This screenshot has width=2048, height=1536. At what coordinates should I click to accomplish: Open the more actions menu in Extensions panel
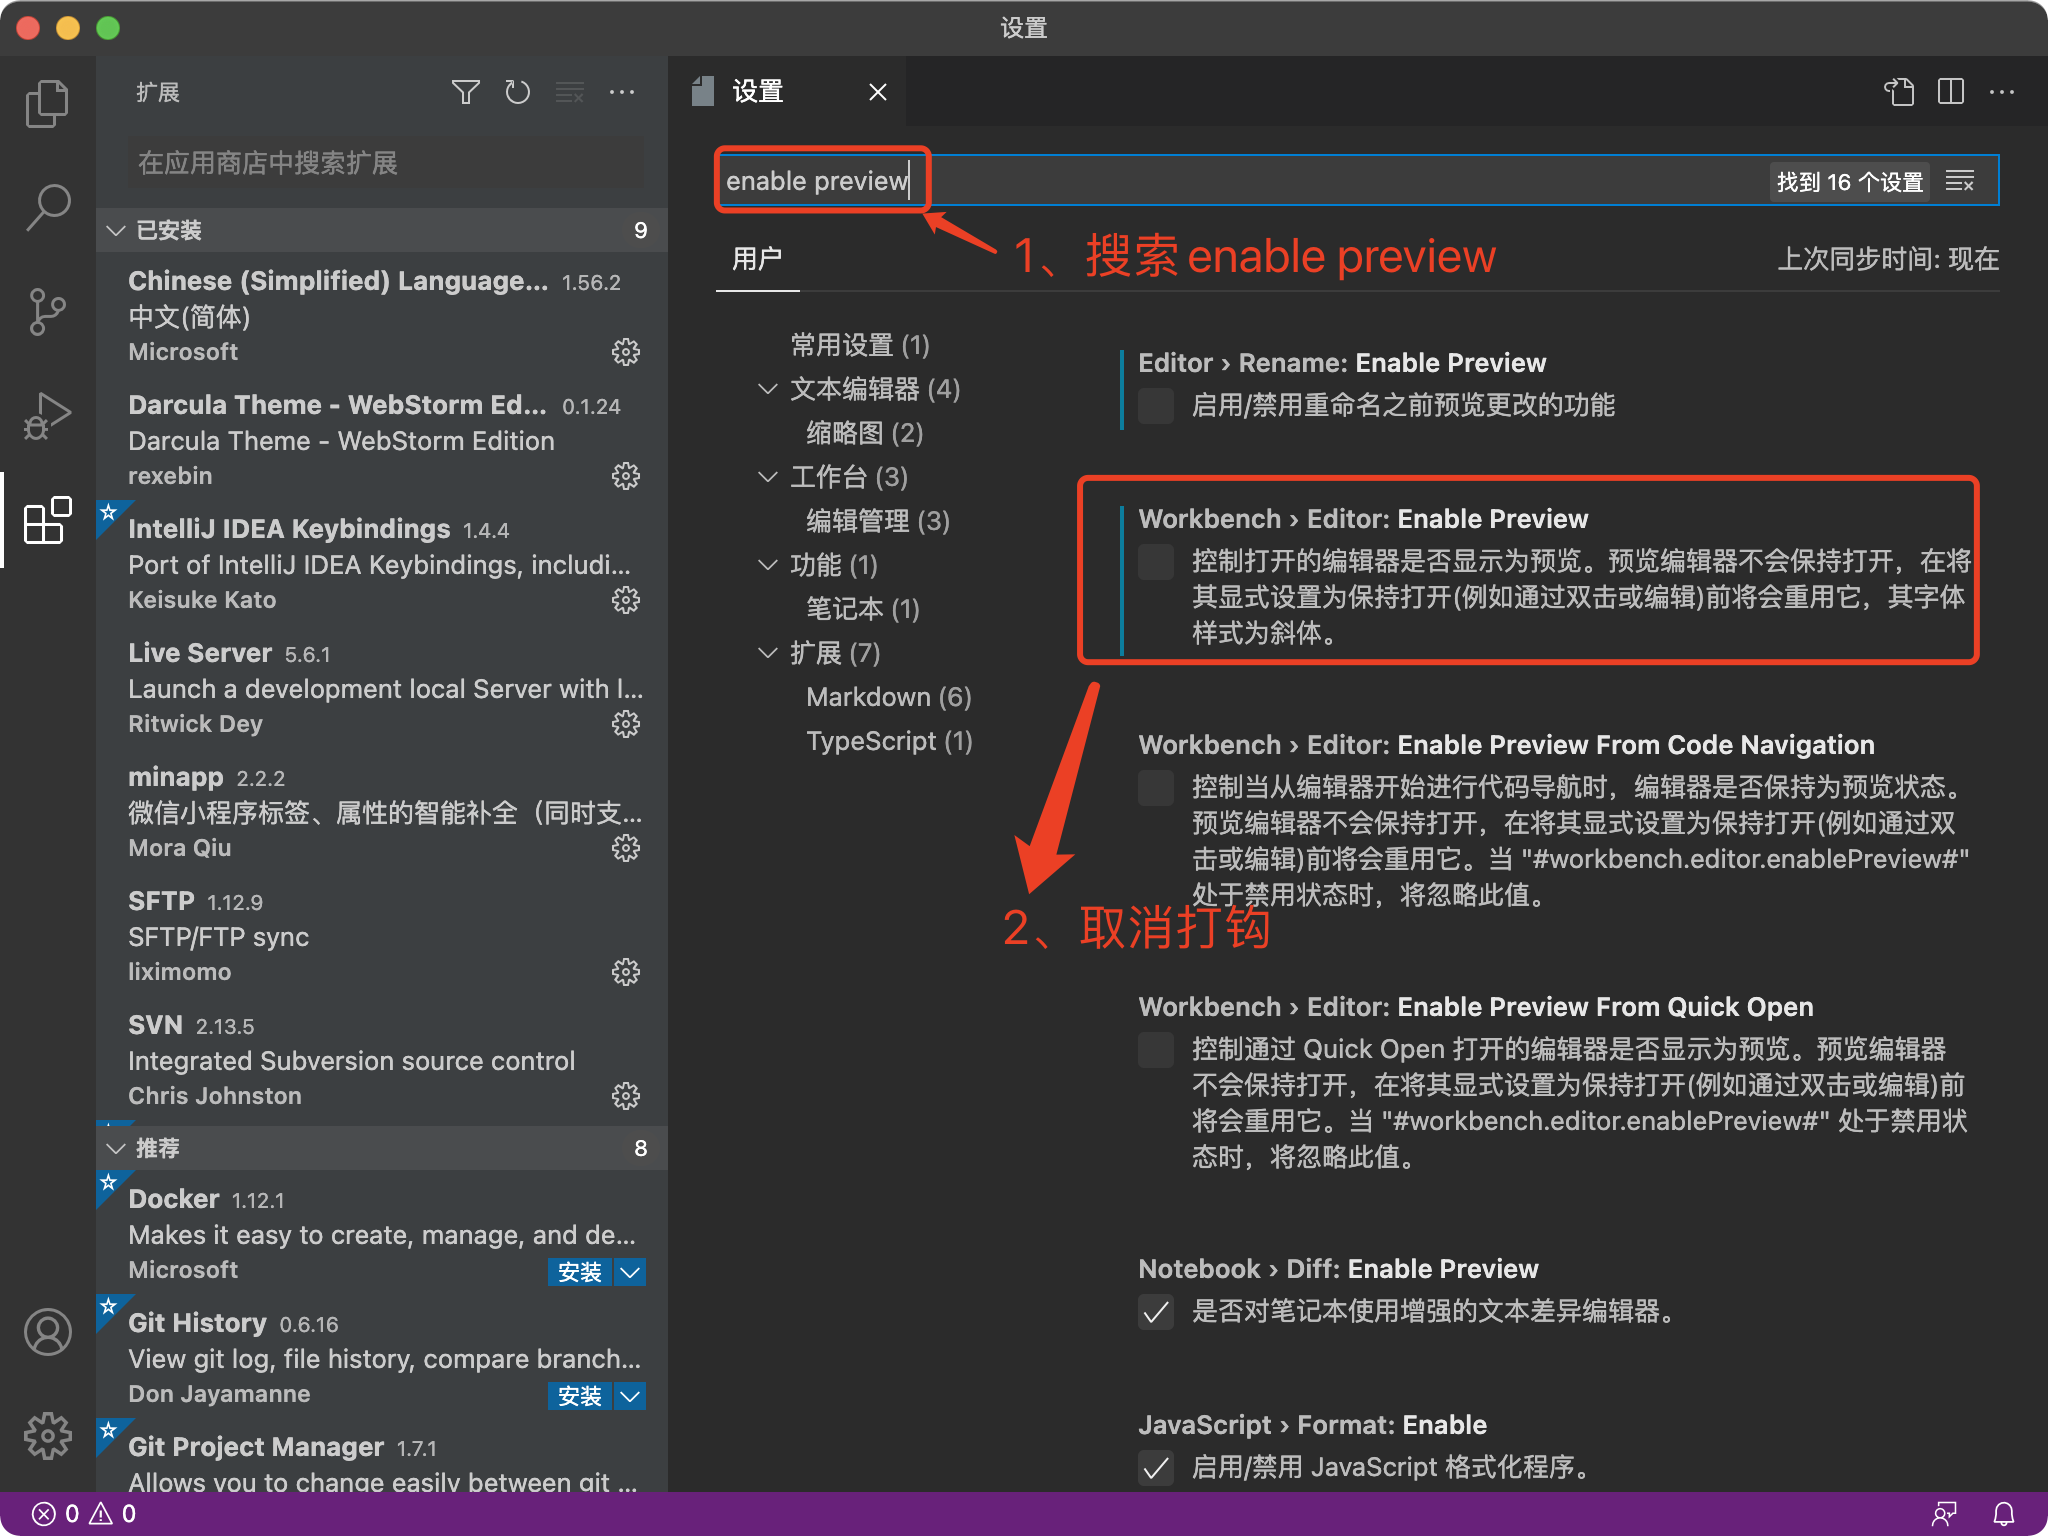point(622,92)
